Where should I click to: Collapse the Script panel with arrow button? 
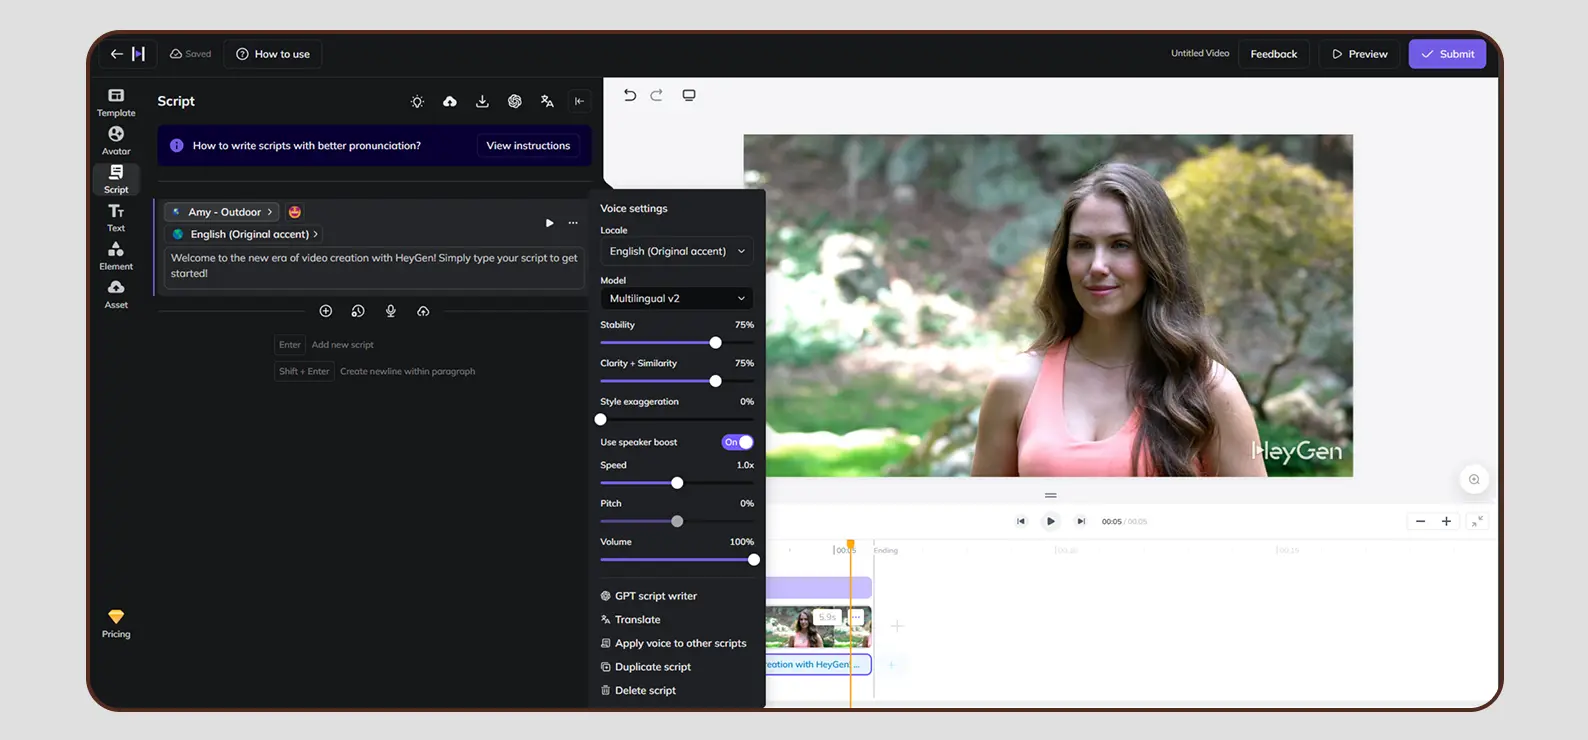click(579, 101)
